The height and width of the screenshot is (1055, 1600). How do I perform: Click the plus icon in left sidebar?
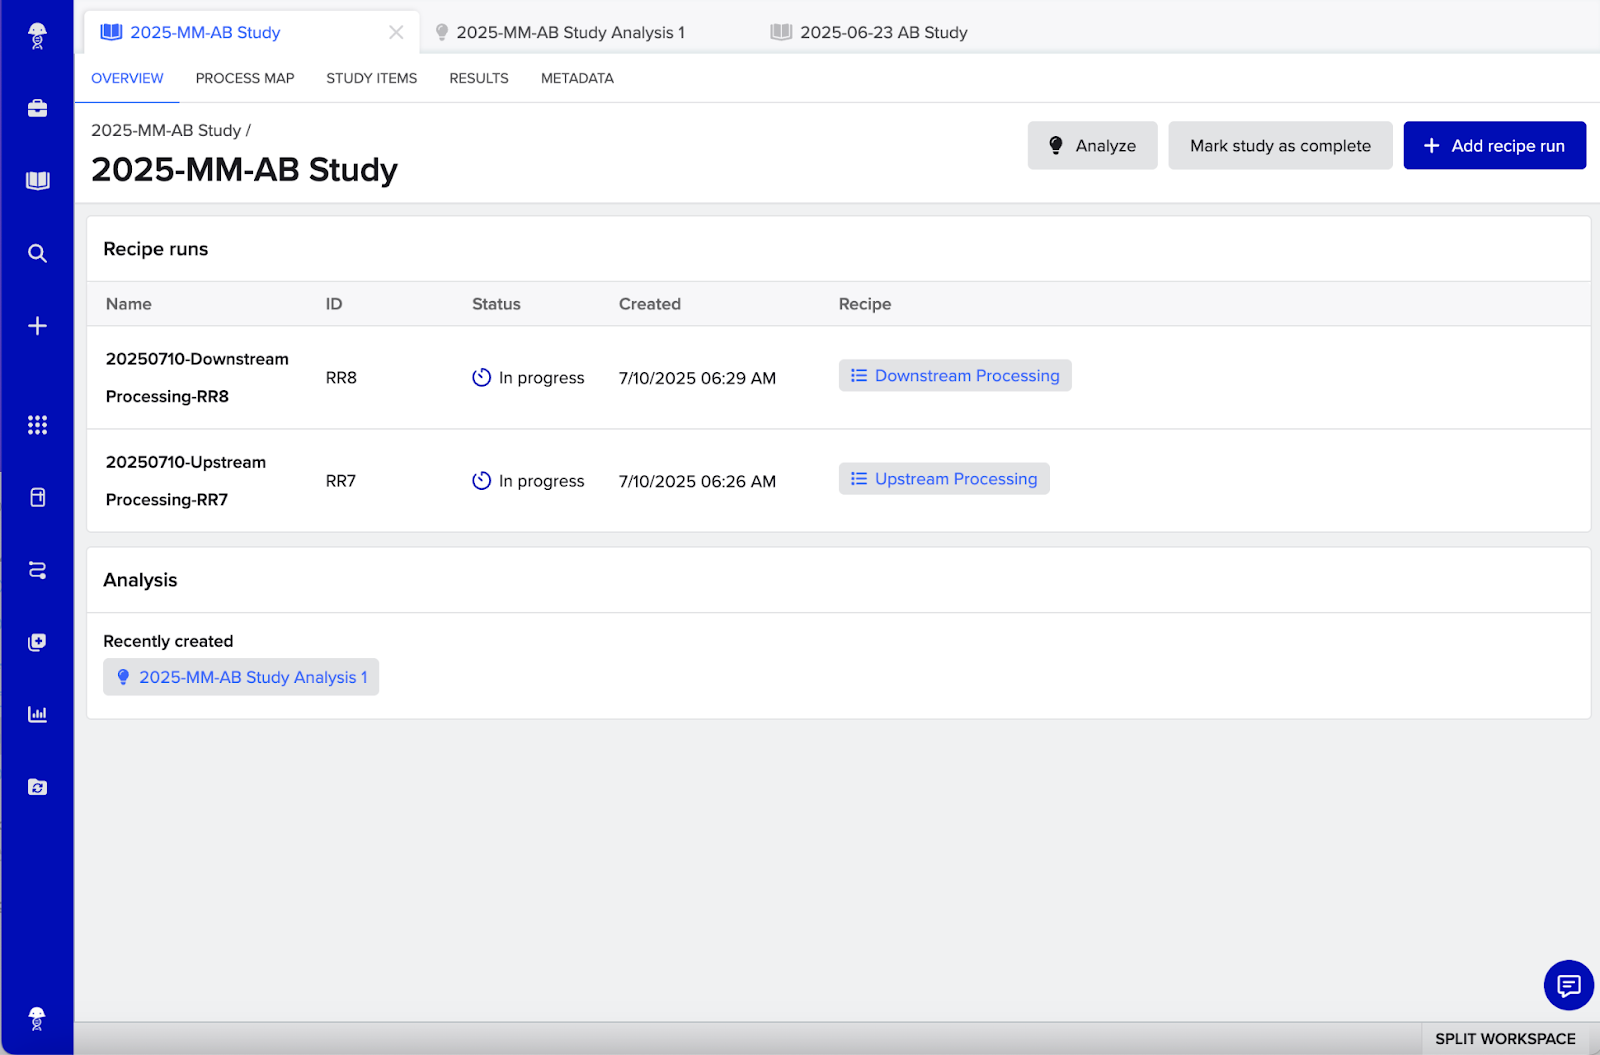(37, 326)
